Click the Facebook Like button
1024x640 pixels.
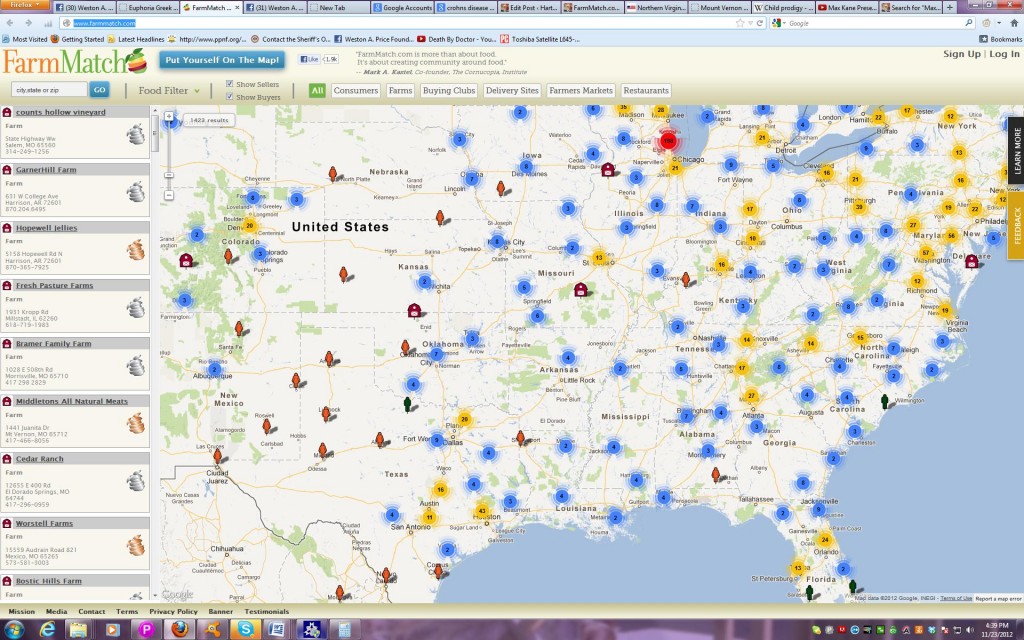(309, 59)
